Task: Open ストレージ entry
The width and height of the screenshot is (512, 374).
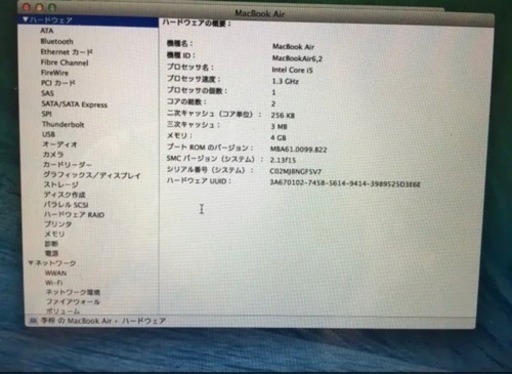Action: click(x=61, y=184)
